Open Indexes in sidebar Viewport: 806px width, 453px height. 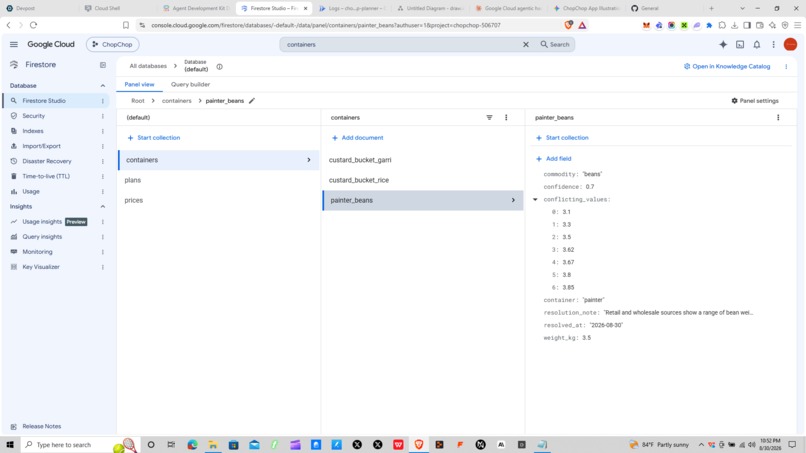pos(33,131)
